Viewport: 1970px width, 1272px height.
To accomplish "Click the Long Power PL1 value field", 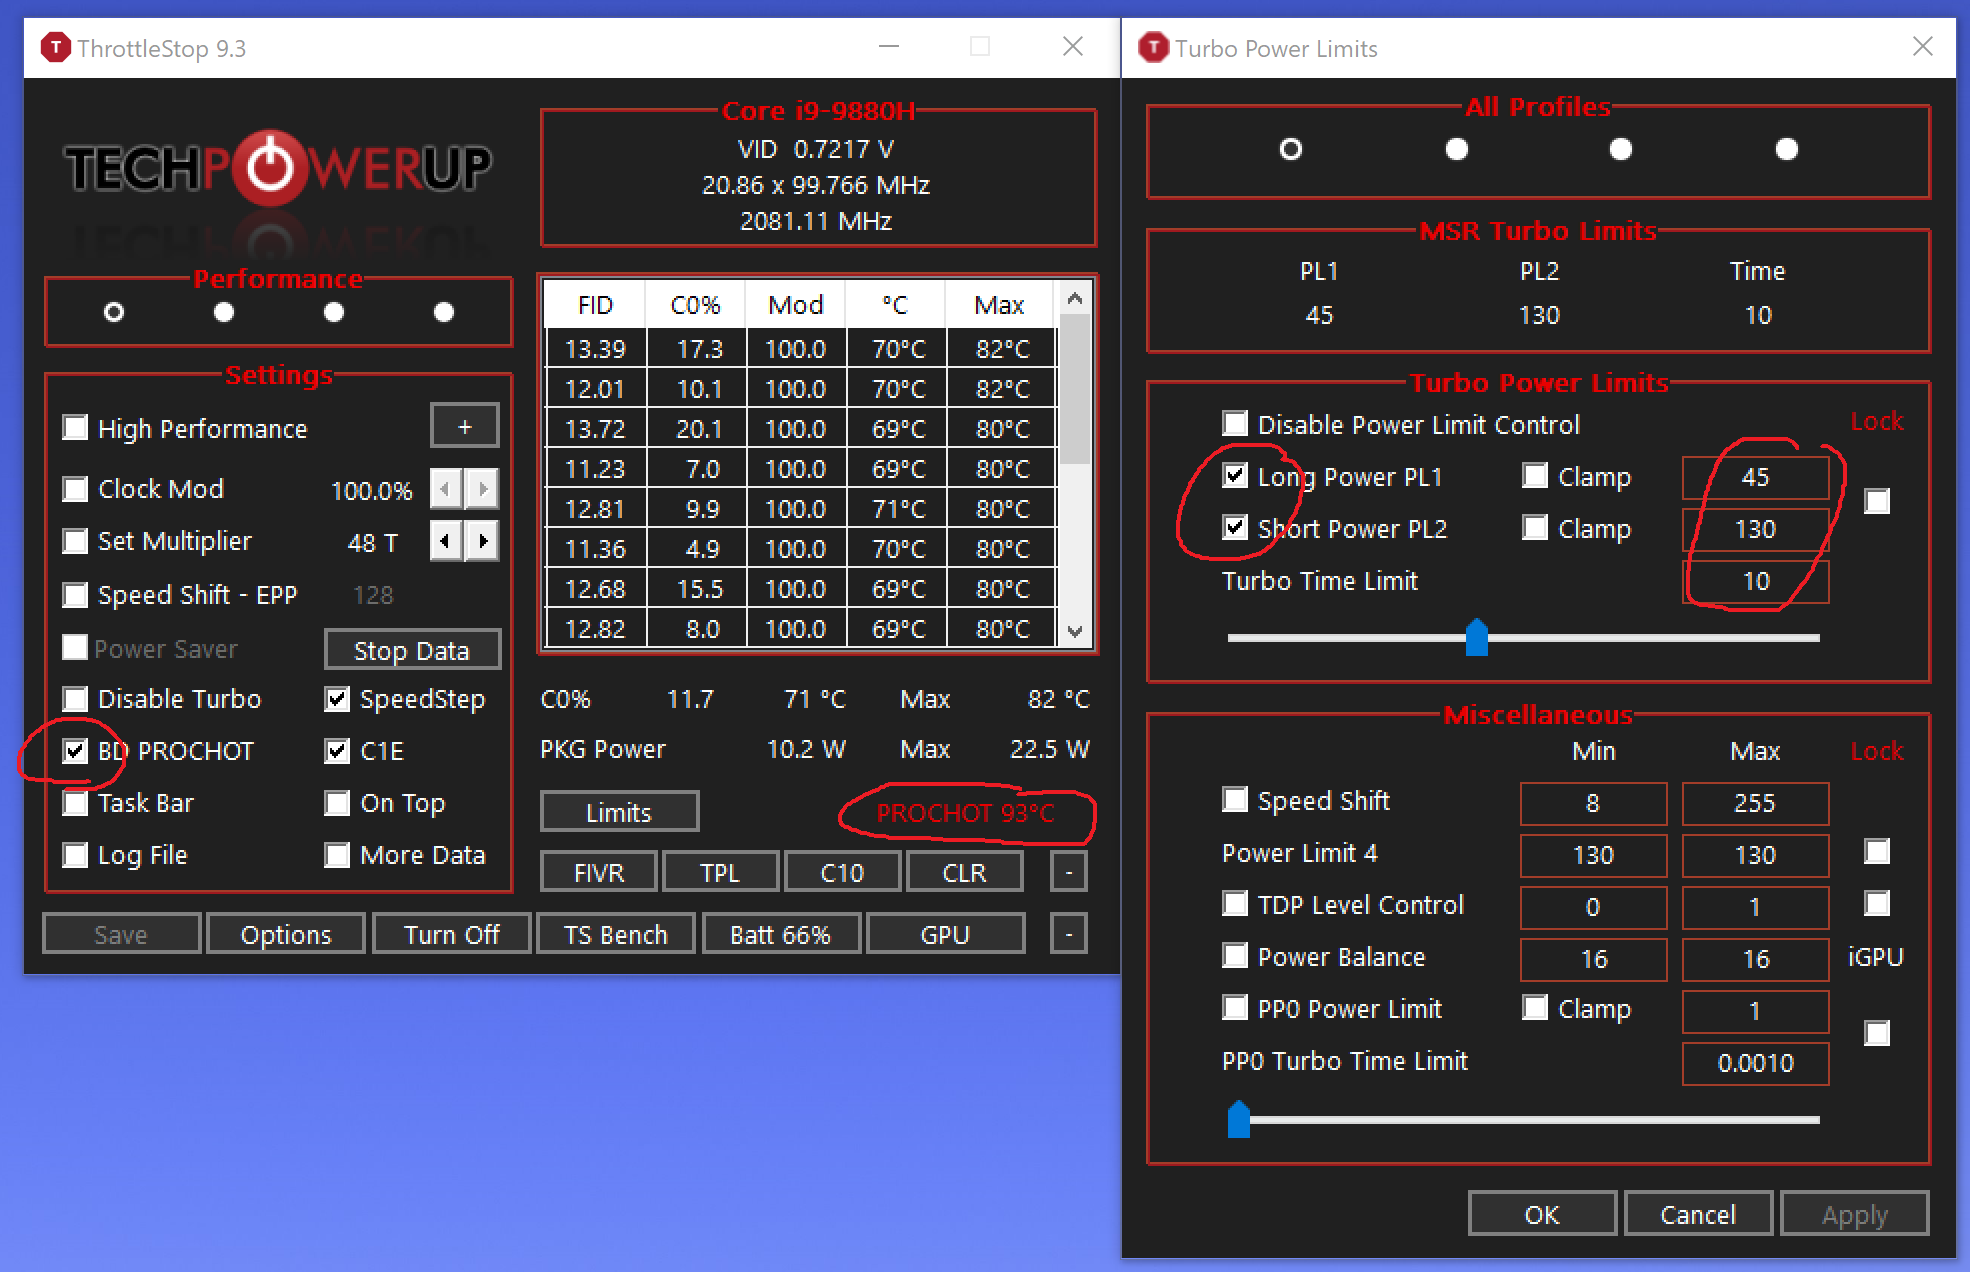I will [1755, 477].
